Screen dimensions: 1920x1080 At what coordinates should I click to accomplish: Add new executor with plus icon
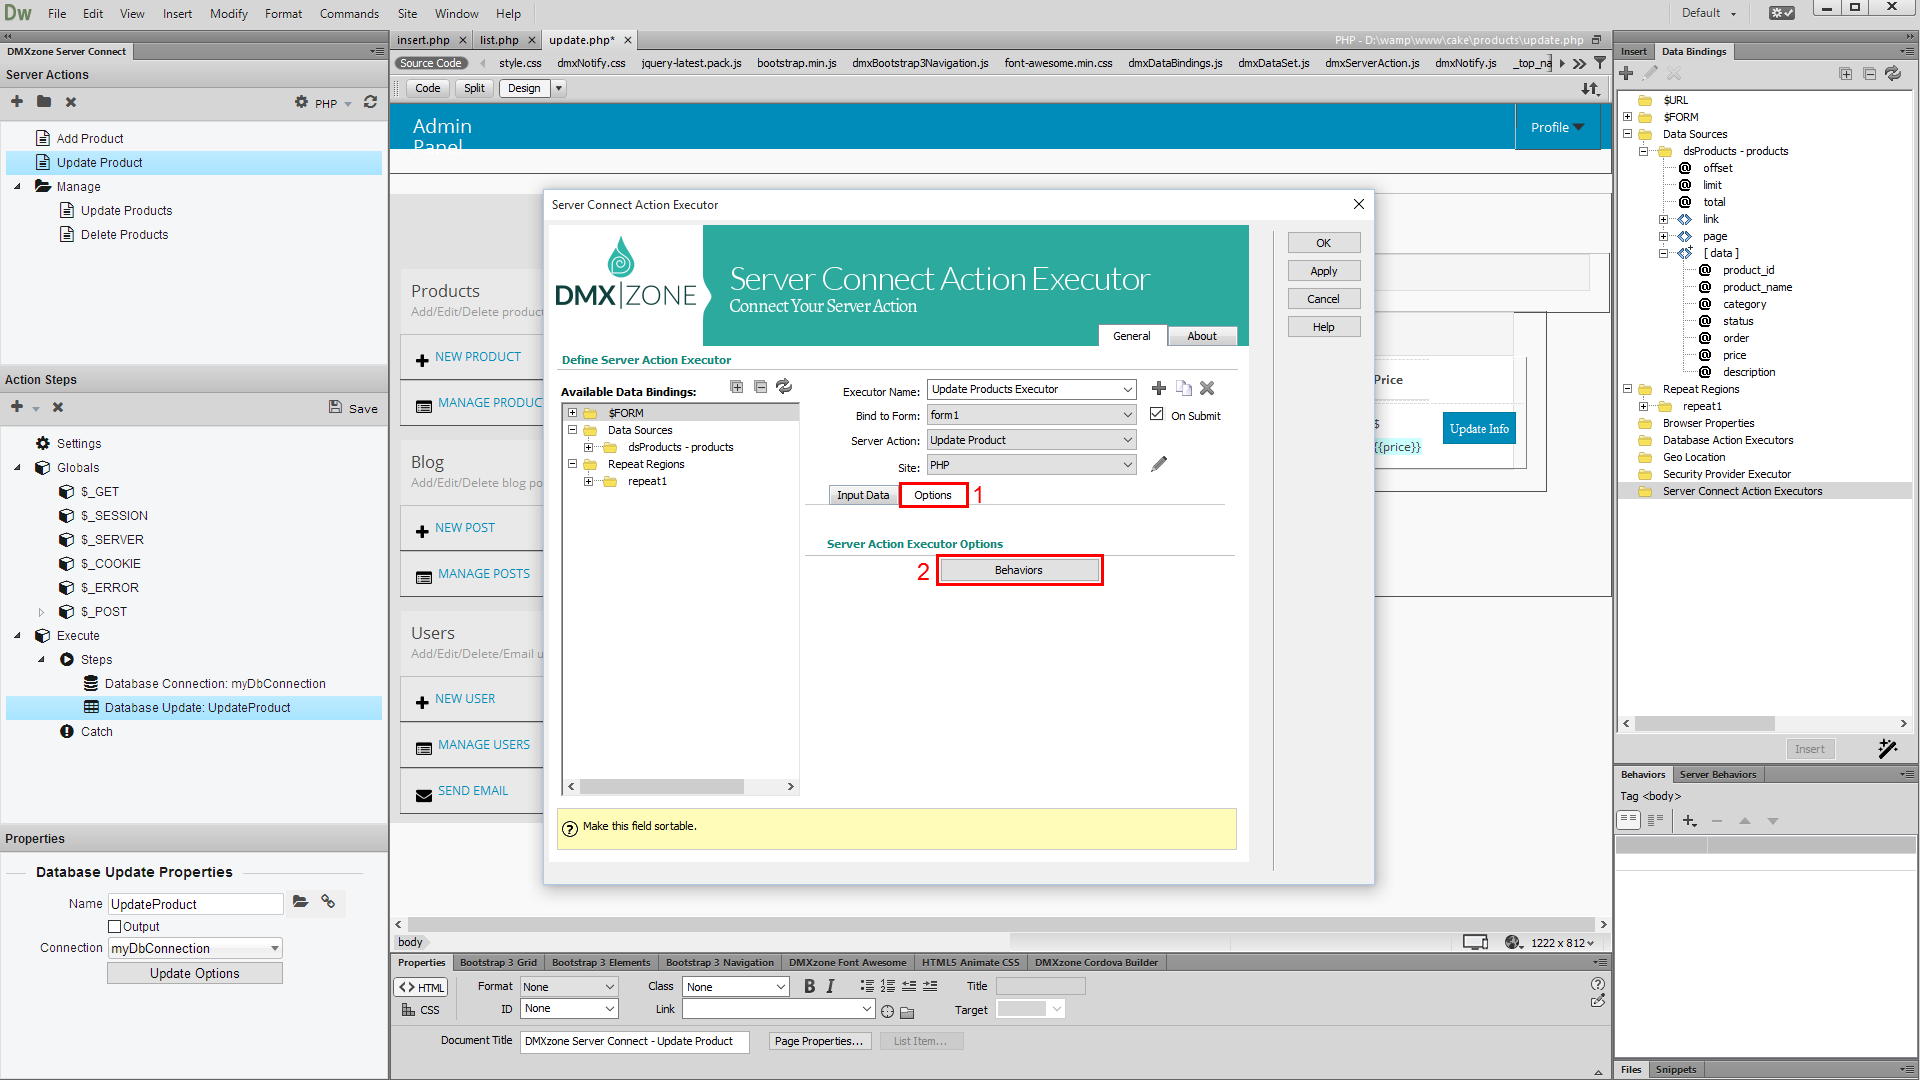pyautogui.click(x=1159, y=388)
